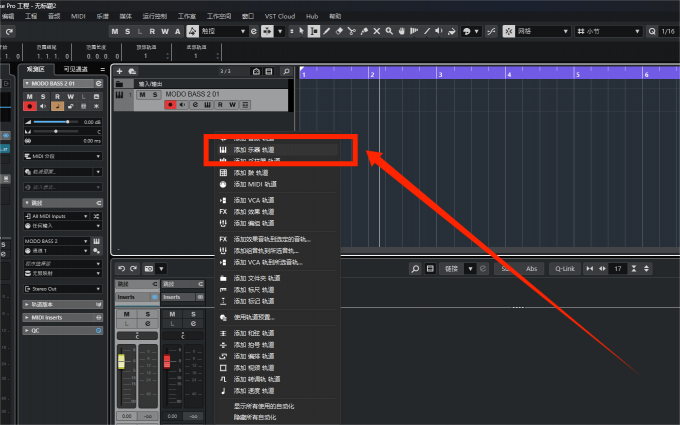This screenshot has height=425, width=680.
Task: Open Edit Instrument keyboard icon on MODO BASS track
Action: [208, 105]
